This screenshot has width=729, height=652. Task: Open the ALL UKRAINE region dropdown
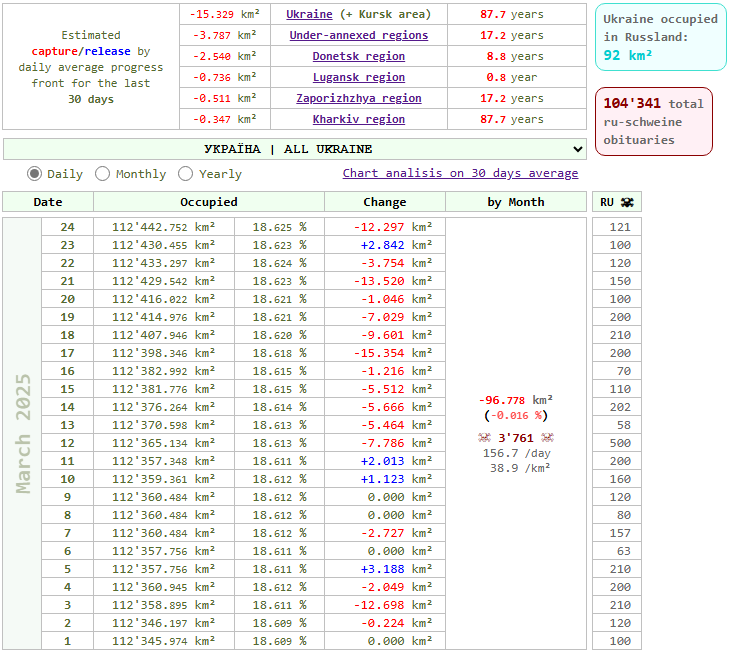(295, 149)
